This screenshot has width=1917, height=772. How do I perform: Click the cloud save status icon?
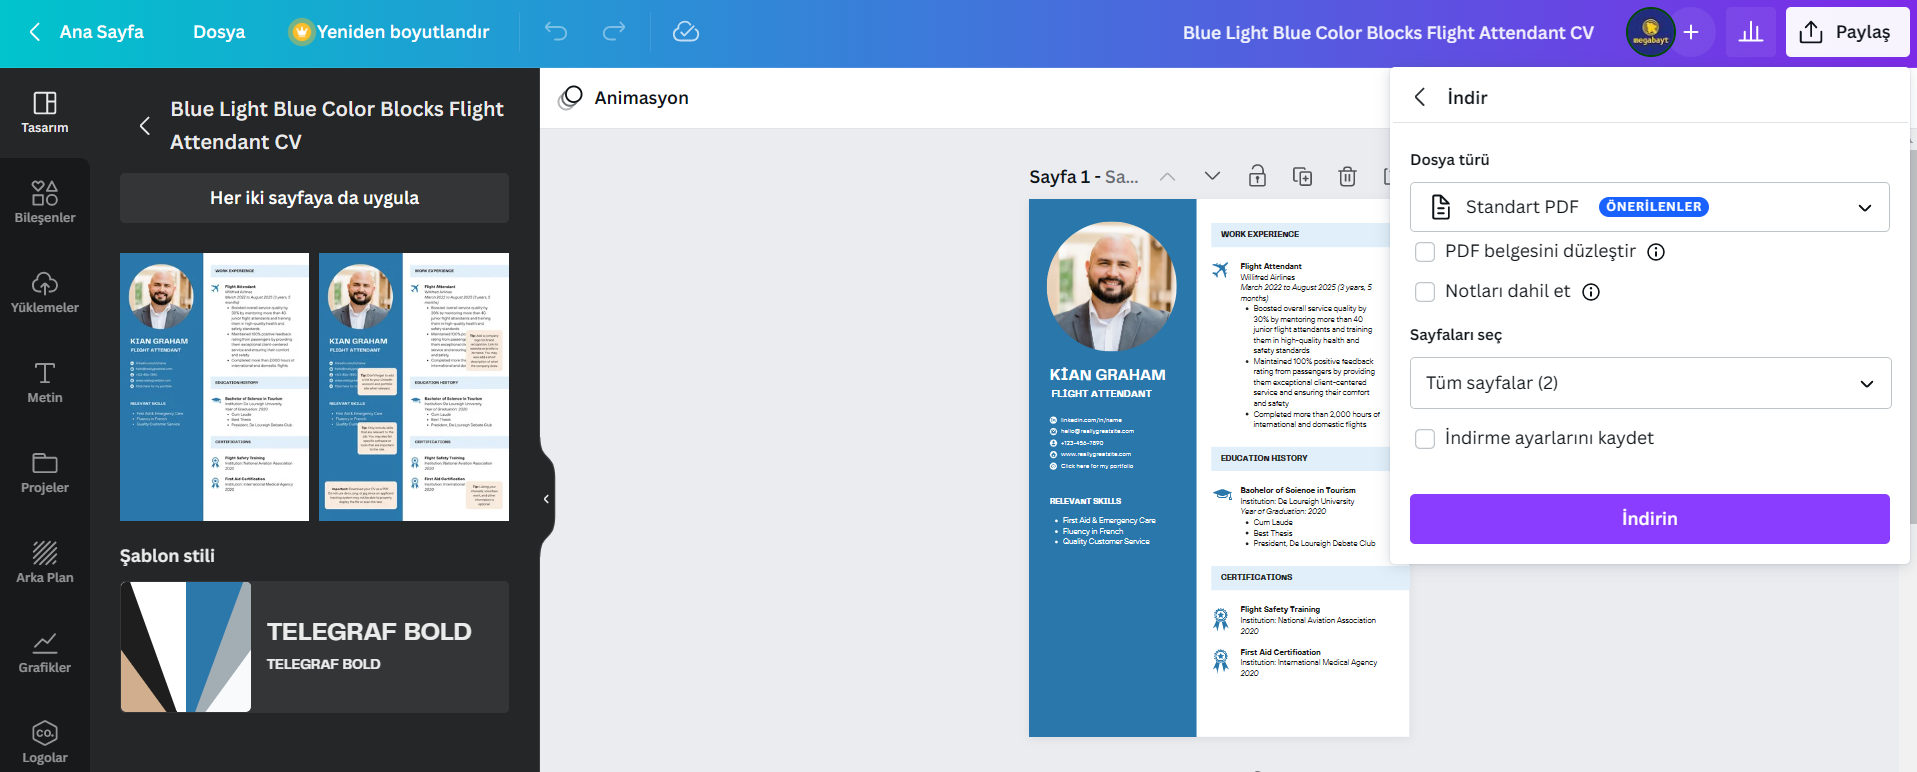click(686, 32)
